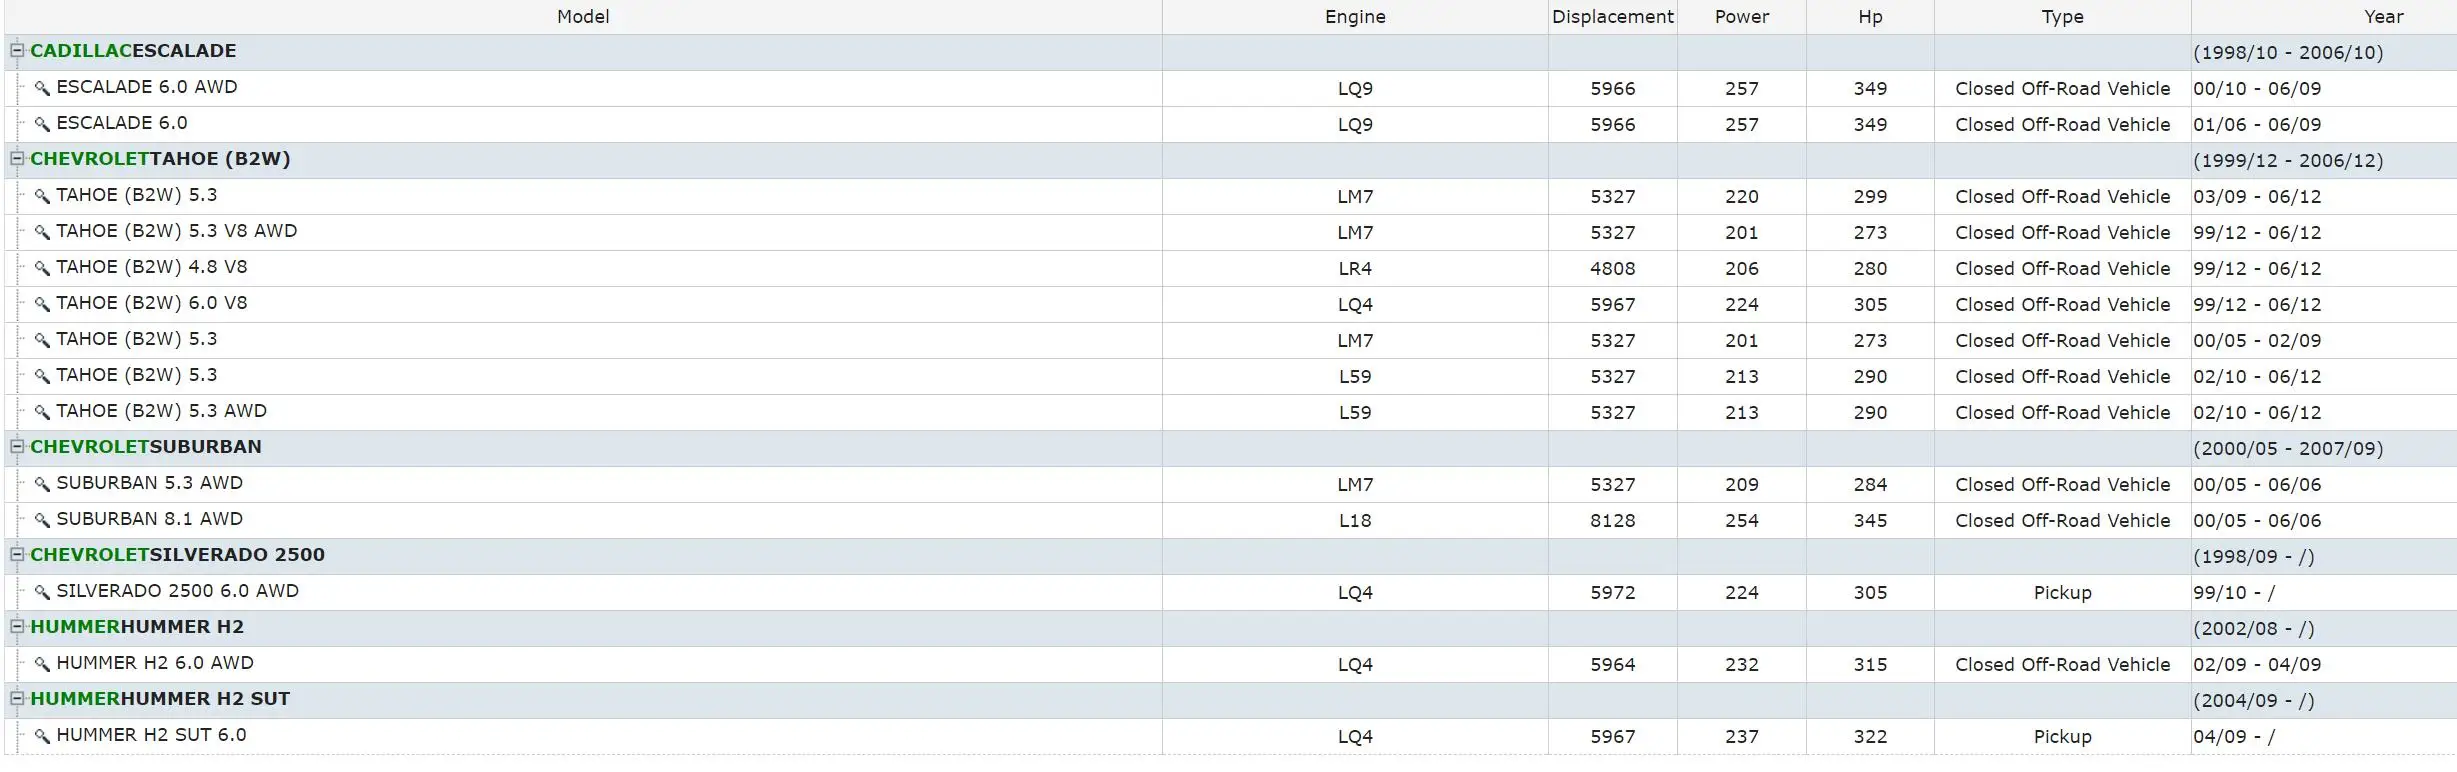The image size is (2457, 772).
Task: Collapse the CHEVROLET TAHOE (B2W) group
Action: click(x=17, y=158)
